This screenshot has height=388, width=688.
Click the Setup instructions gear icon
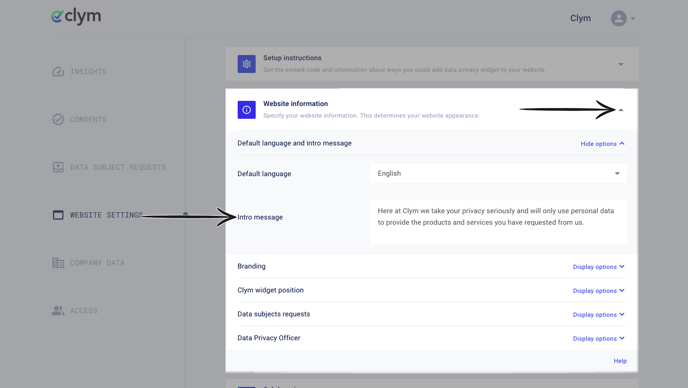[x=247, y=64]
